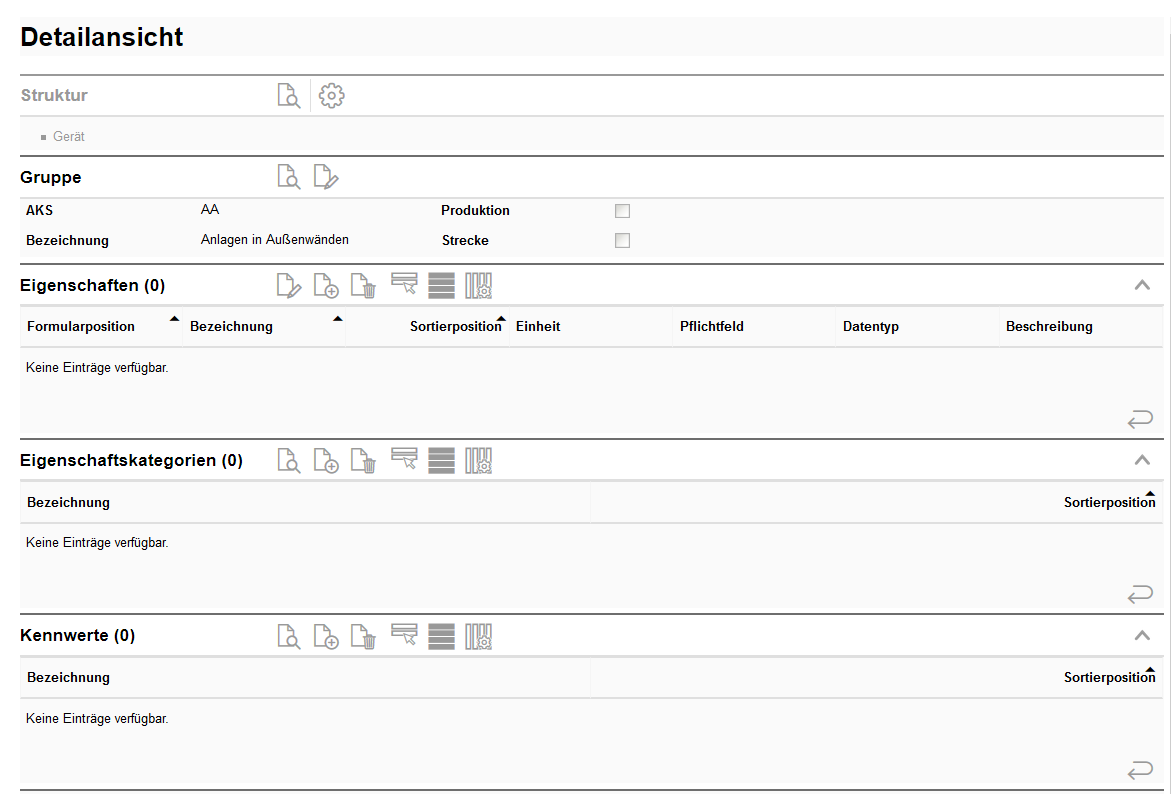1171x794 pixels.
Task: Click delete icon in Eigenschaftskategorien toolbar
Action: (x=363, y=461)
